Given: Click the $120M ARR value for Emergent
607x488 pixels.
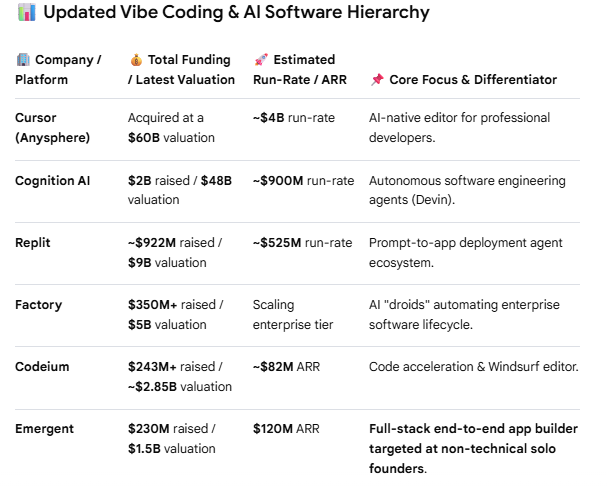Looking at the screenshot, I should (286, 429).
